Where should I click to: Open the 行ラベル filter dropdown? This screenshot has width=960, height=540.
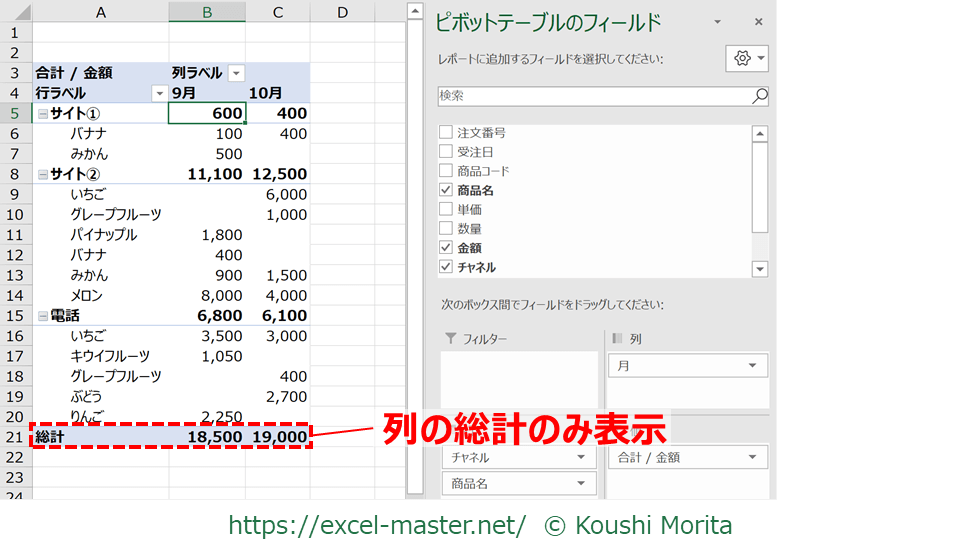click(158, 93)
